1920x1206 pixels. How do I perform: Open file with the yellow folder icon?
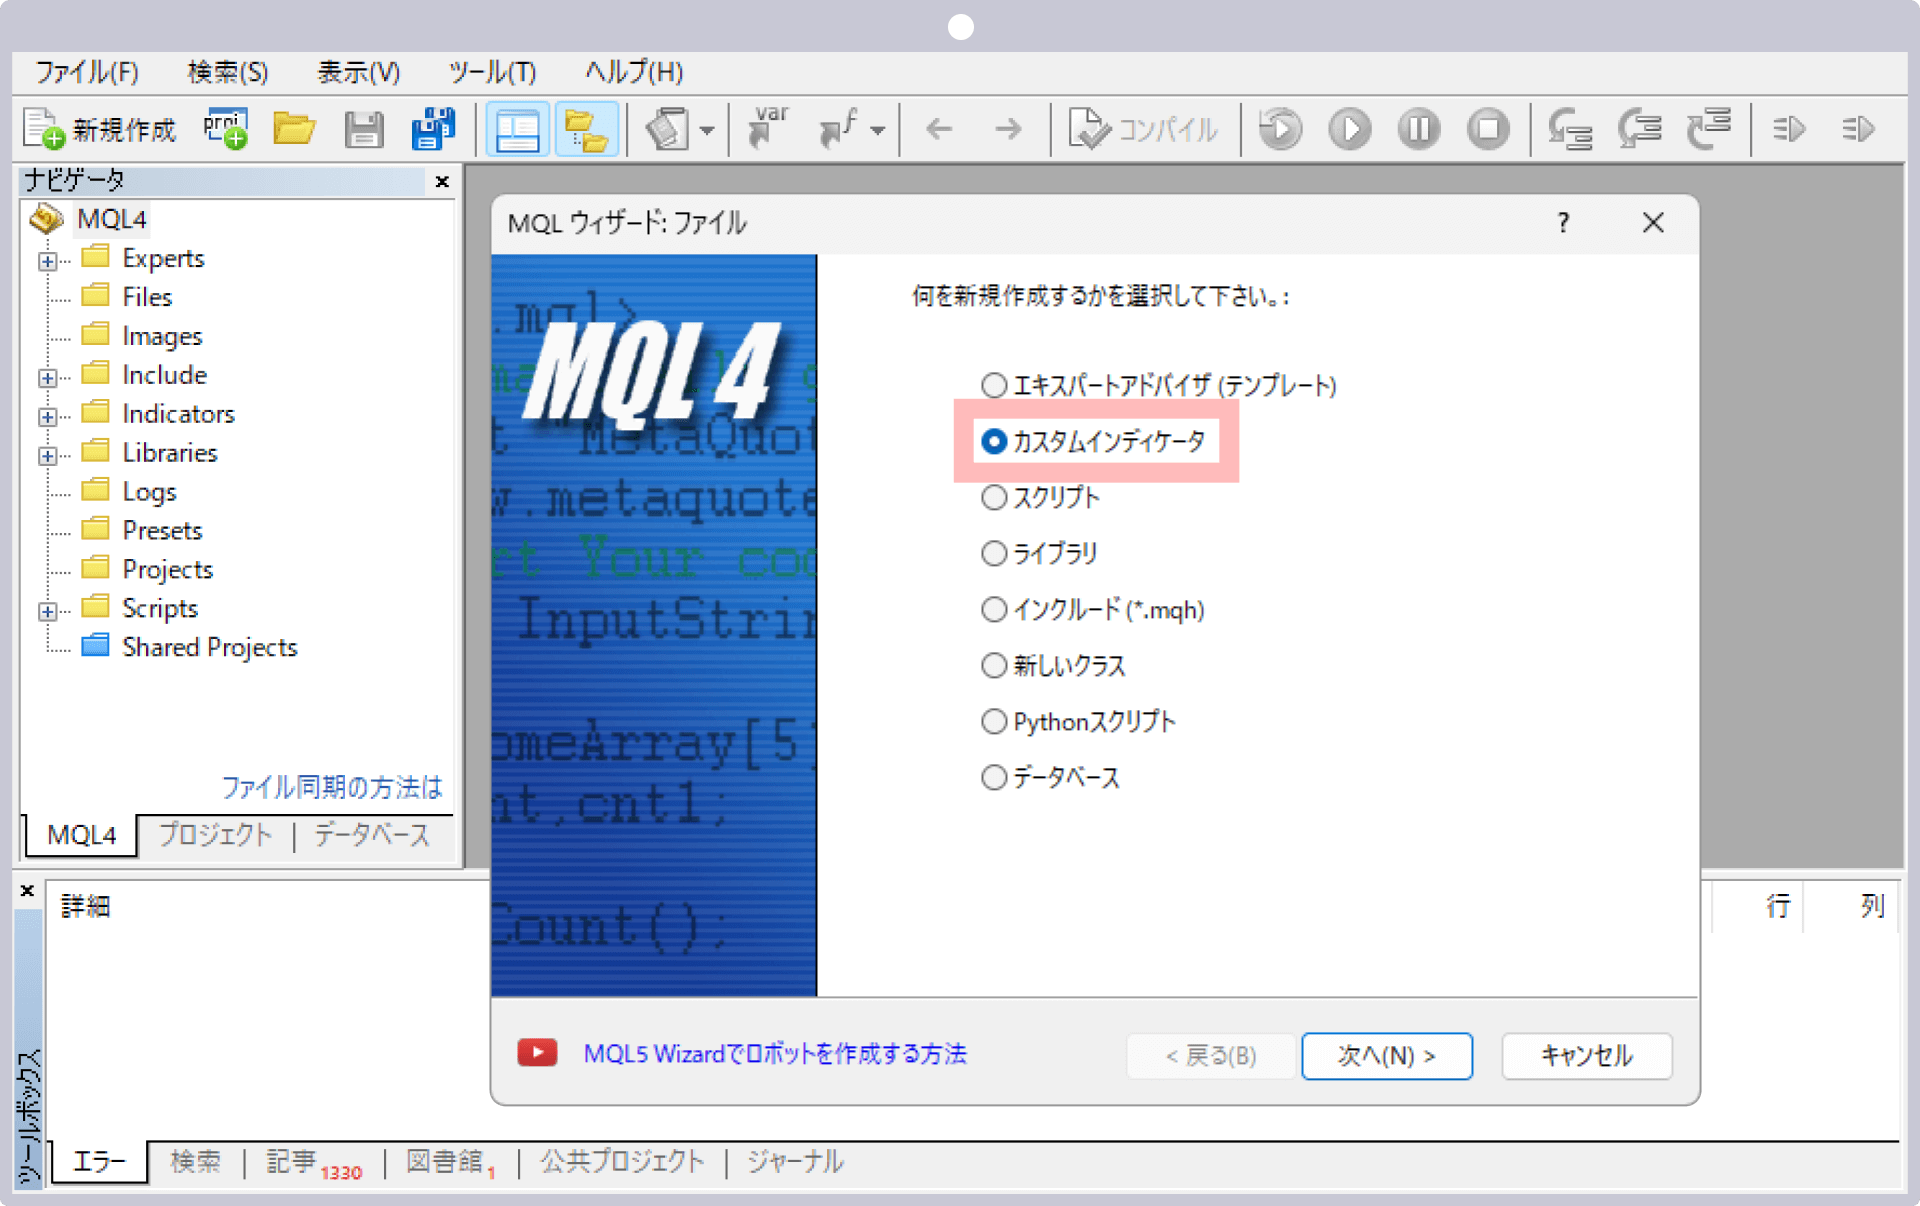[294, 129]
